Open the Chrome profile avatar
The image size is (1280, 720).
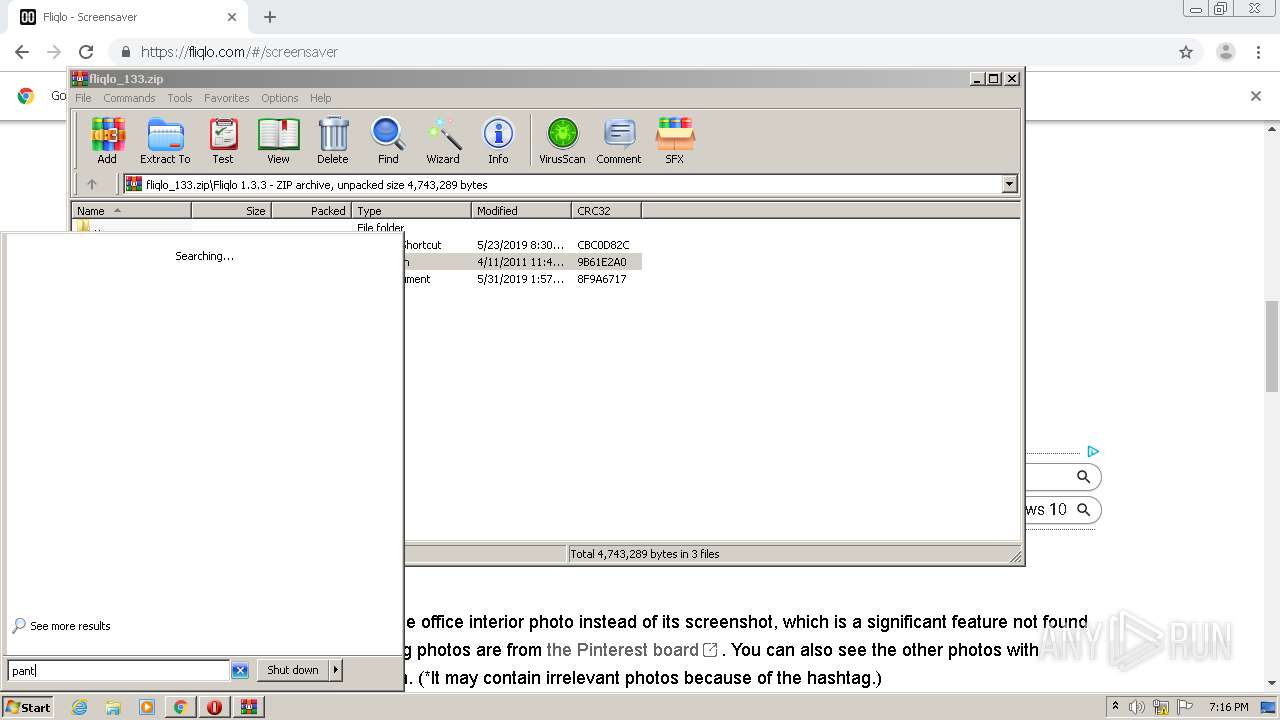[x=1226, y=52]
